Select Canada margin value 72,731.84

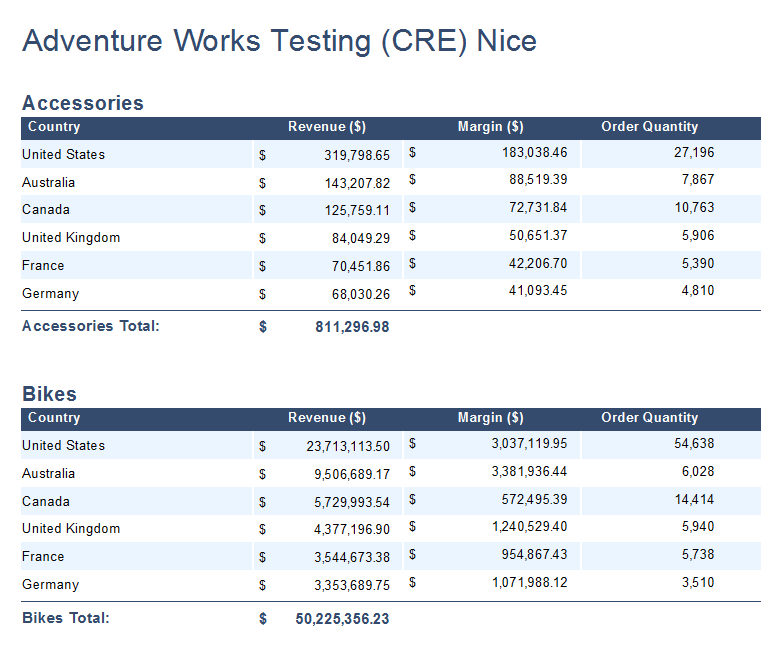[538, 208]
